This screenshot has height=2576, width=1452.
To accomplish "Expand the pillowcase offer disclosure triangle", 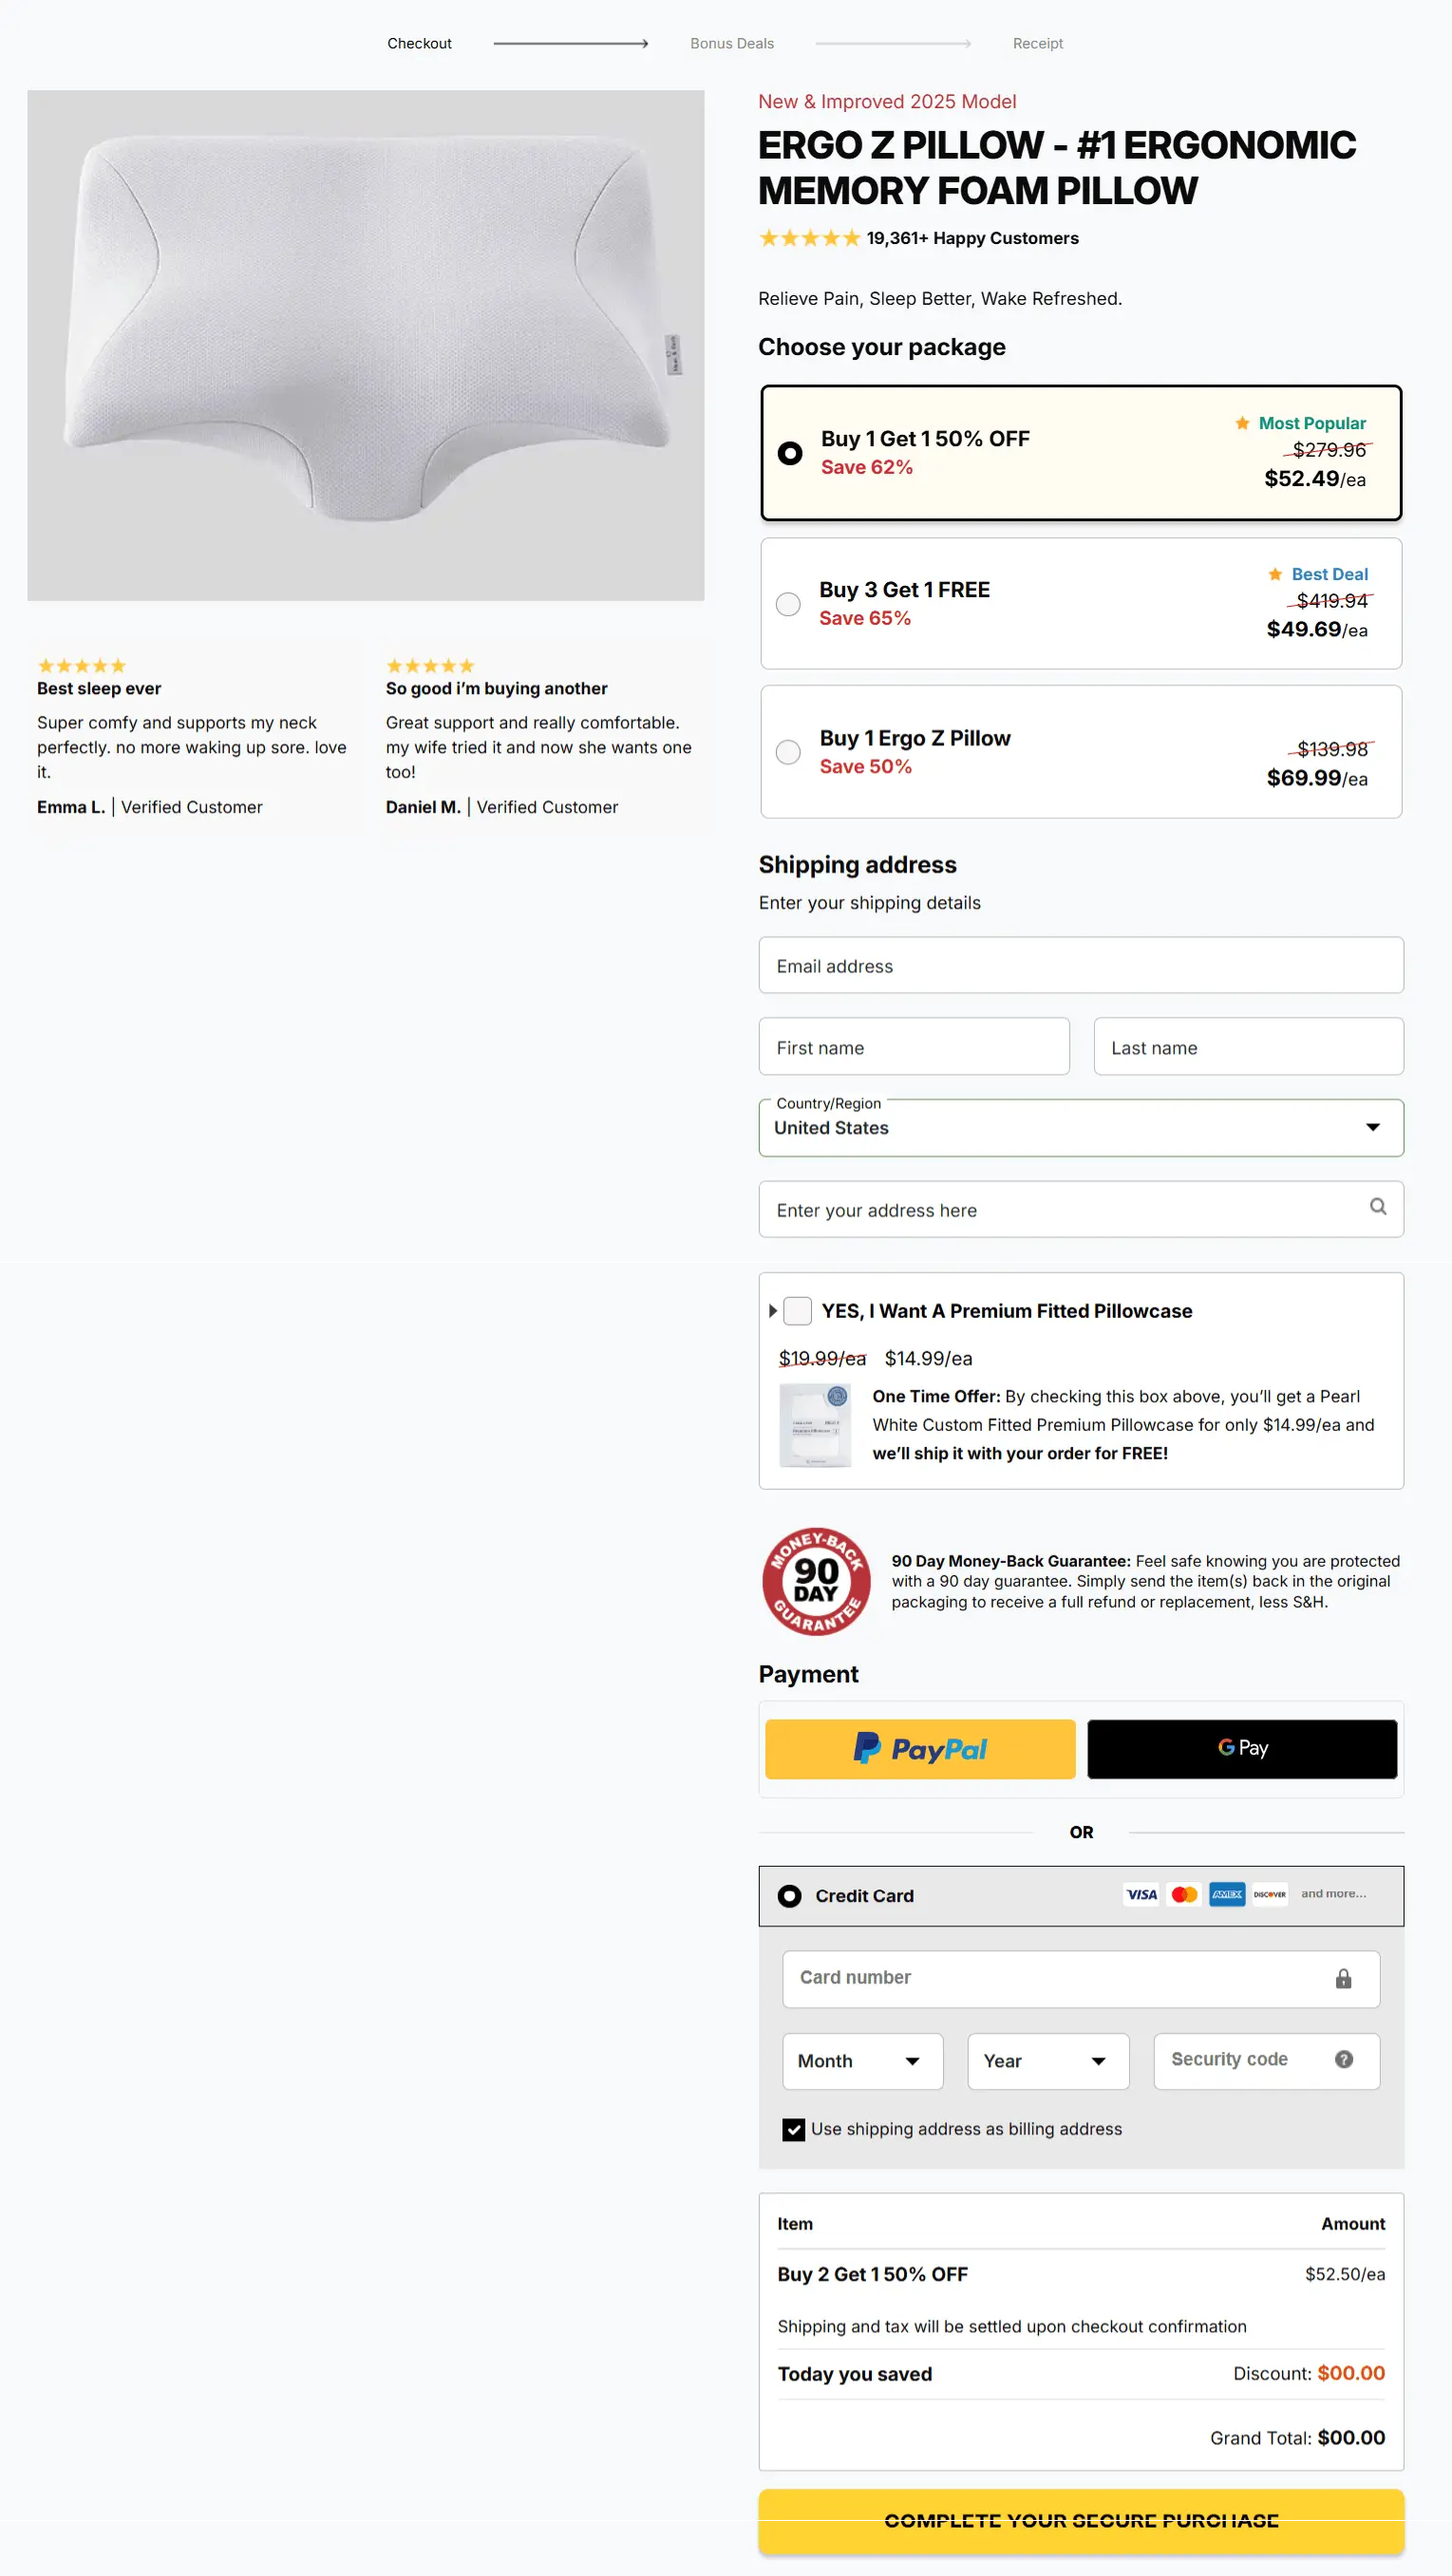I will coord(773,1310).
